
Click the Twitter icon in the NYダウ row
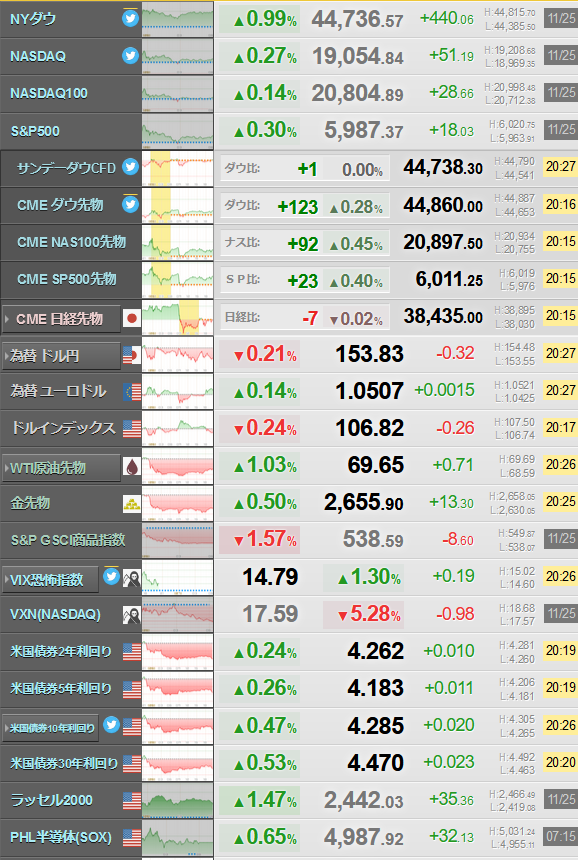point(130,19)
